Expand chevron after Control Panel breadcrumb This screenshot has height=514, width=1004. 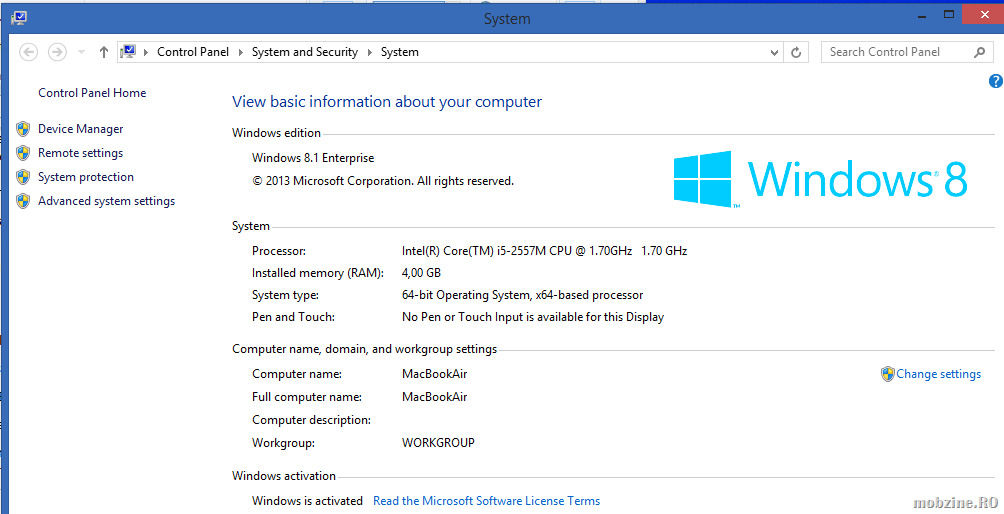pos(241,52)
